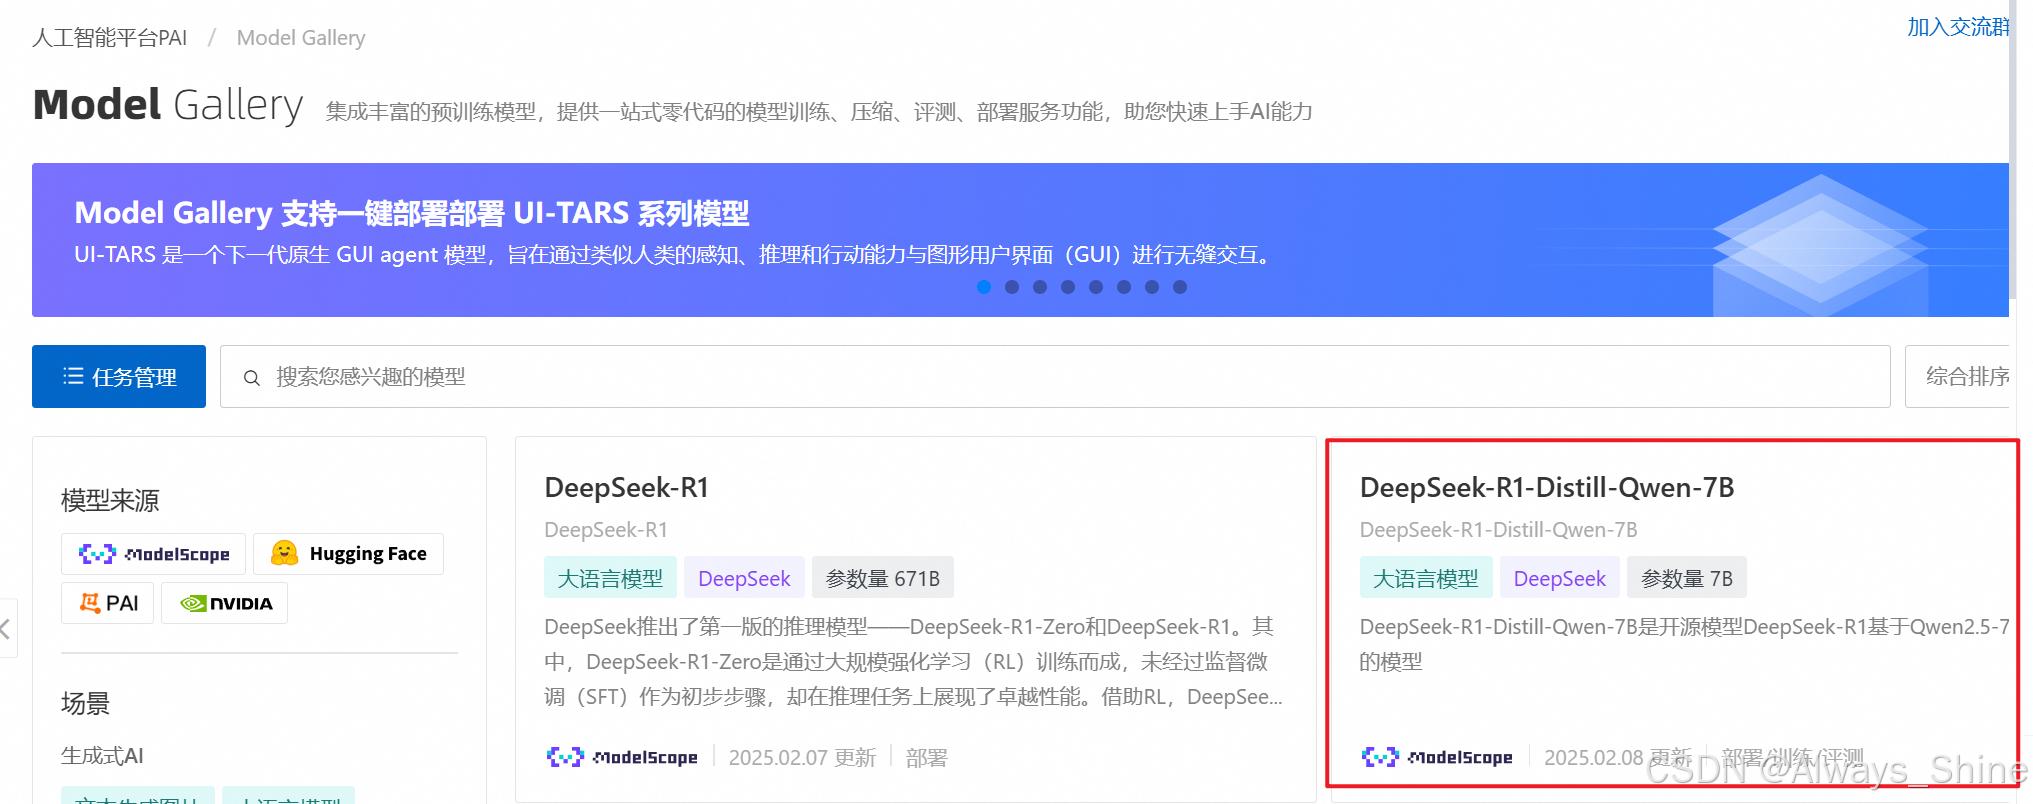This screenshot has height=804, width=2033.
Task: Click ModelScope logo on Distill-Qwen-7B card
Action: click(x=1437, y=757)
